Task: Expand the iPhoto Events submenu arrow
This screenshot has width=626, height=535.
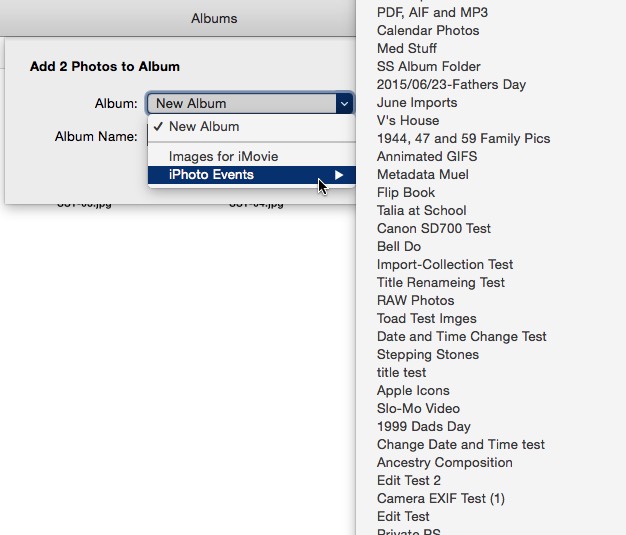Action: (339, 175)
